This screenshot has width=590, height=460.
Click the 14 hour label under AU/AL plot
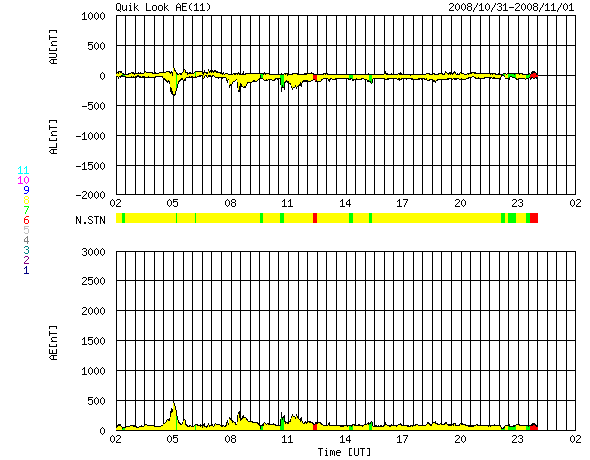tap(345, 203)
